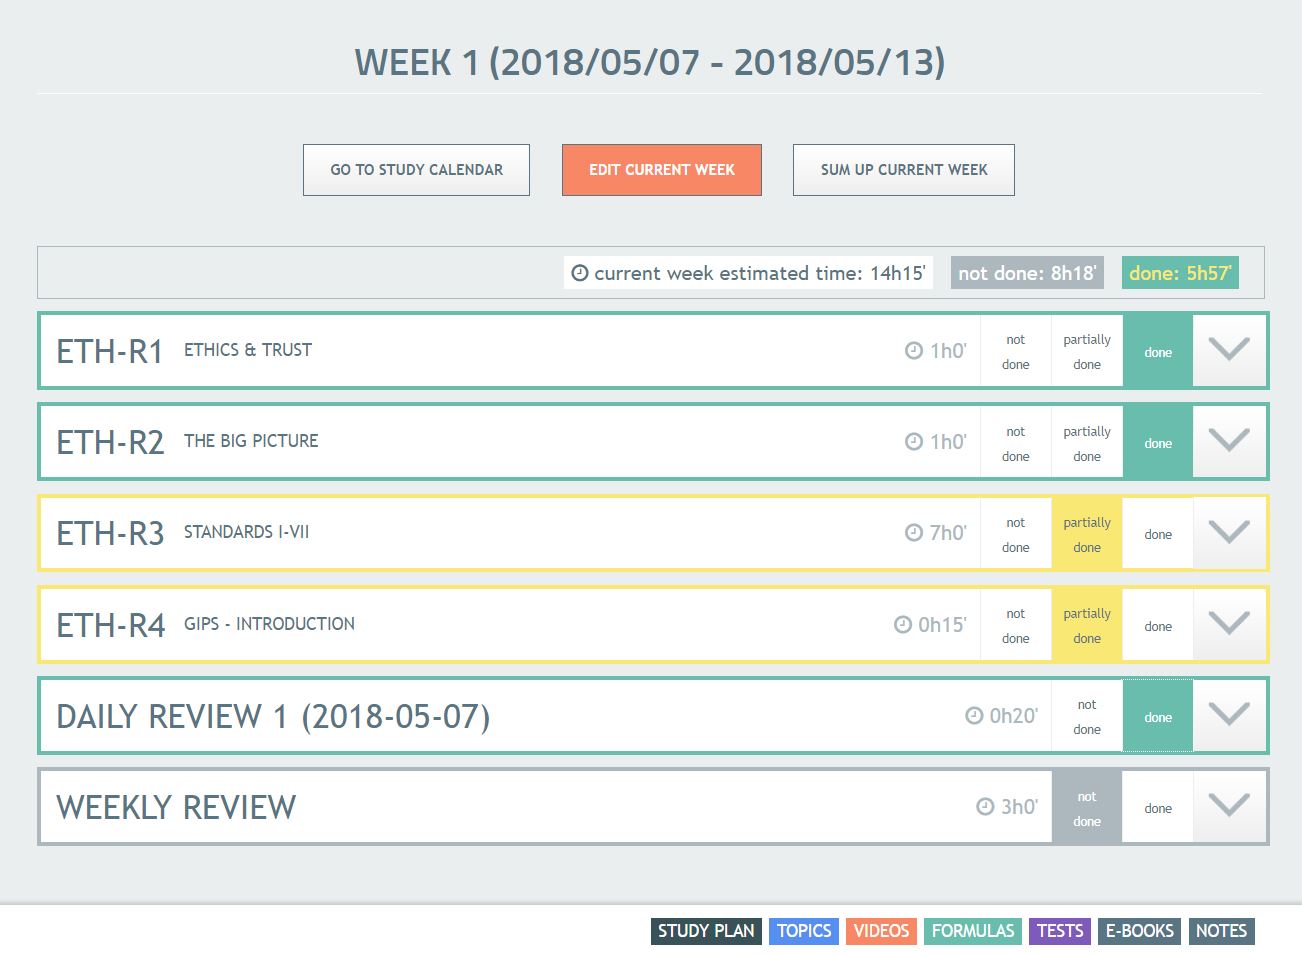Set ETH-R4 GIPS Introduction to not done
The height and width of the screenshot is (954, 1302).
click(x=1015, y=625)
